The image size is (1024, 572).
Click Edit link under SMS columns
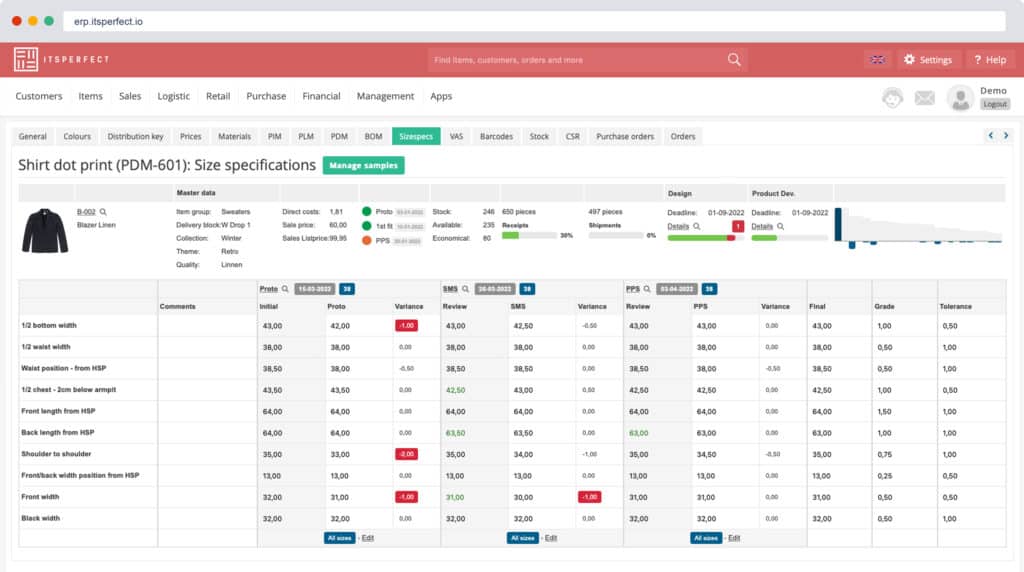tap(551, 538)
